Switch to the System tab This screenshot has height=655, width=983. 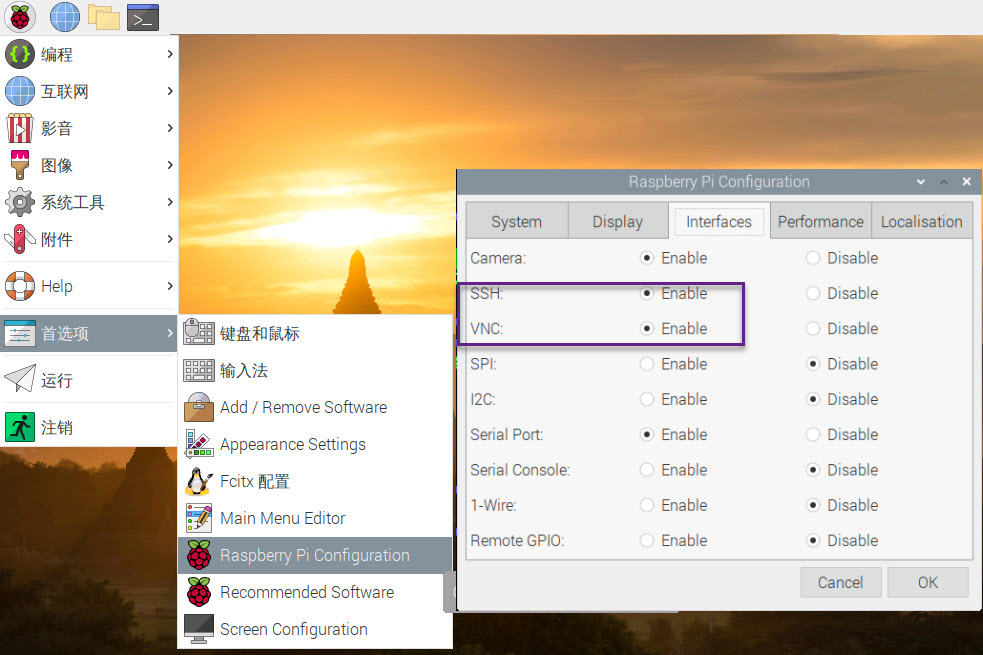(517, 221)
